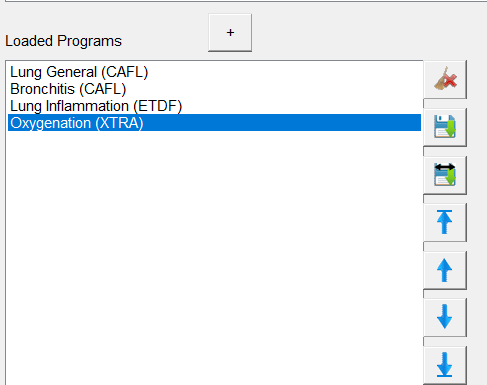Image resolution: width=487 pixels, height=385 pixels.
Task: Select Lung General (CAFL) program
Action: tap(79, 72)
